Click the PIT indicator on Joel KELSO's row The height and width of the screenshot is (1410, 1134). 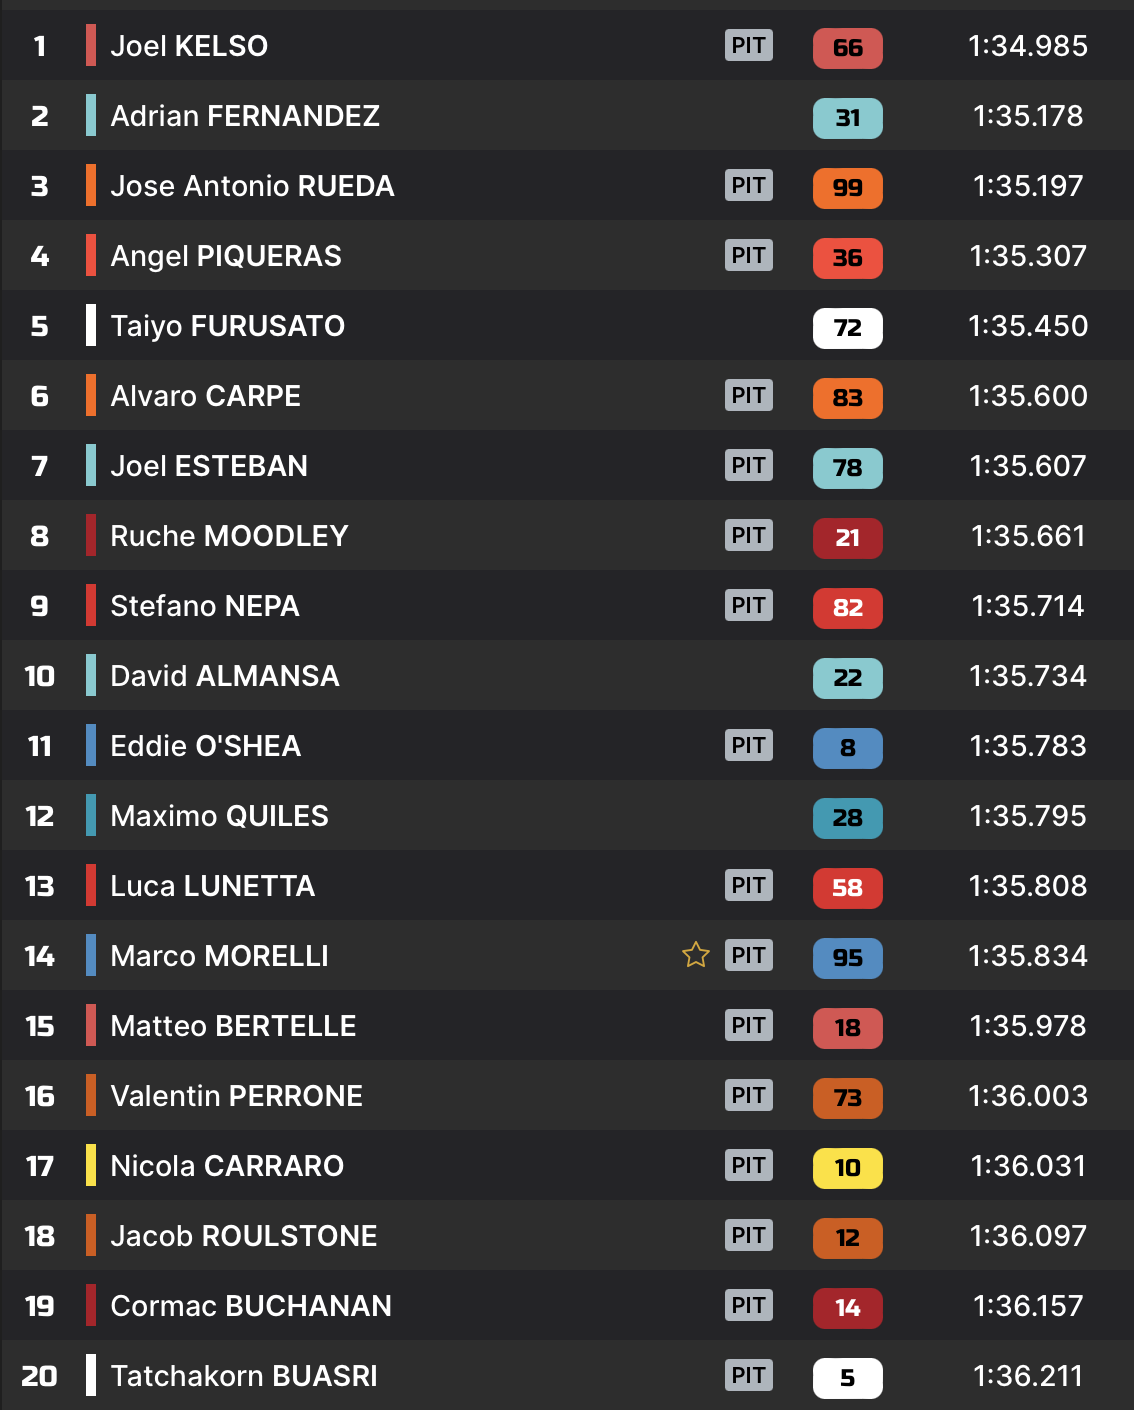(x=748, y=45)
